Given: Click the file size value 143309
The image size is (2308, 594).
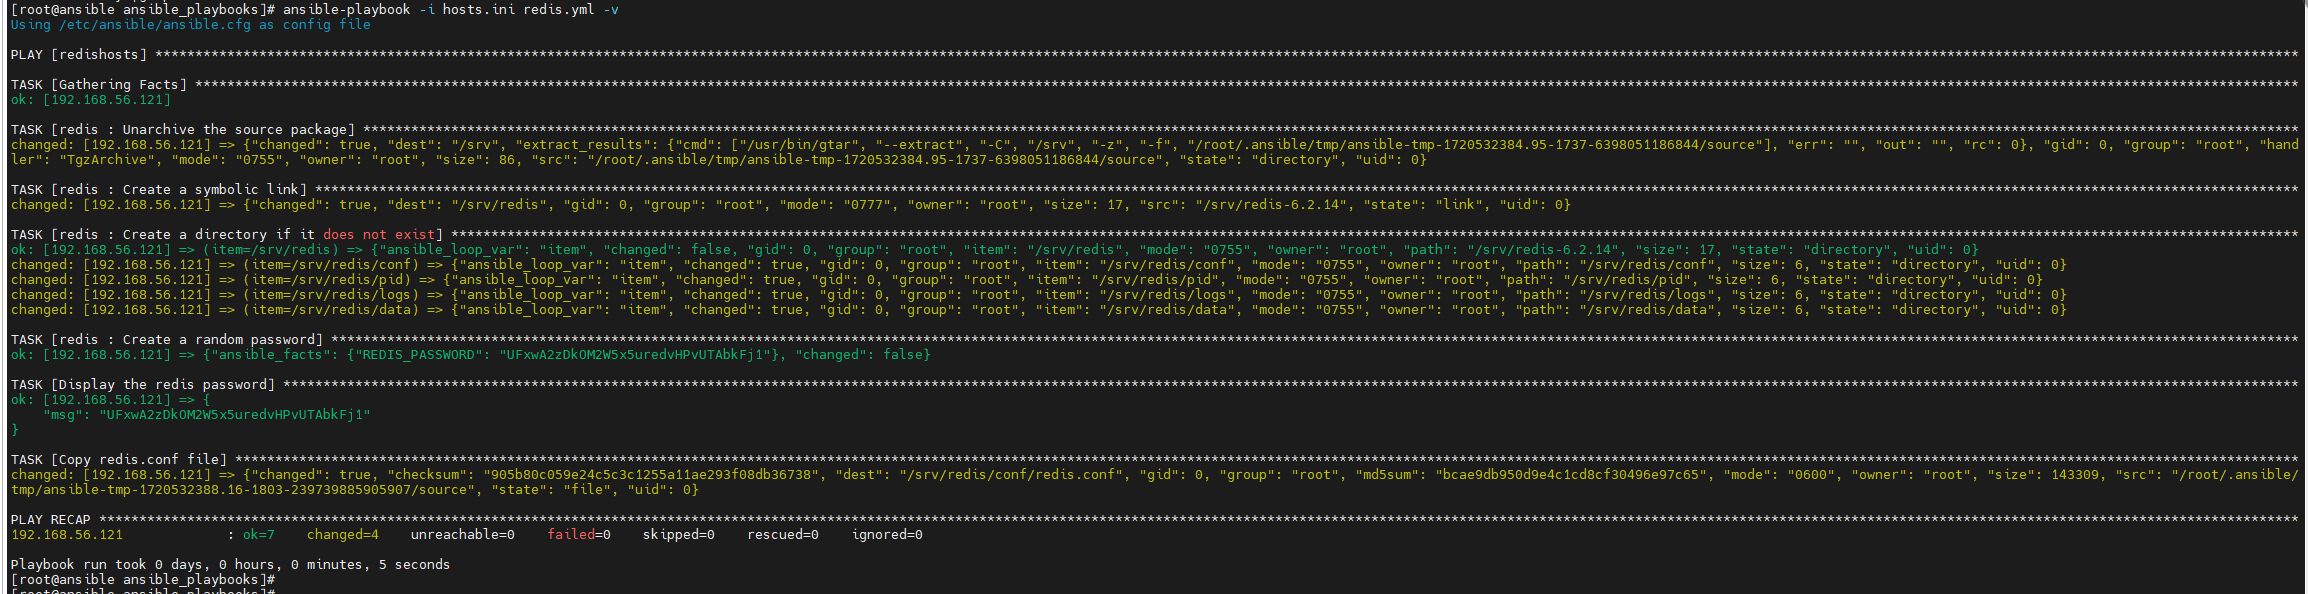Looking at the screenshot, I should (2075, 475).
